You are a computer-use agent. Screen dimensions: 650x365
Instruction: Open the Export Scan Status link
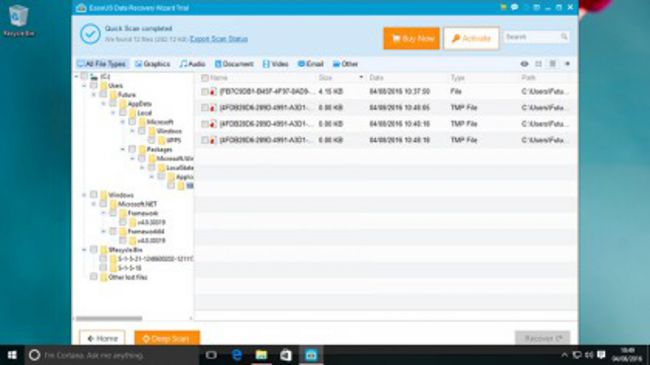[218, 39]
